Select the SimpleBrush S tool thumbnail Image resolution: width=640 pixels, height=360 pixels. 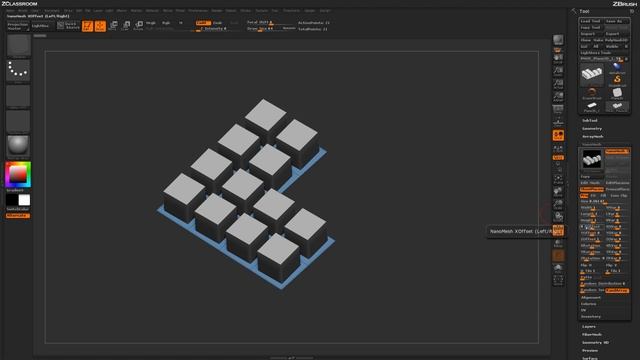point(617,80)
